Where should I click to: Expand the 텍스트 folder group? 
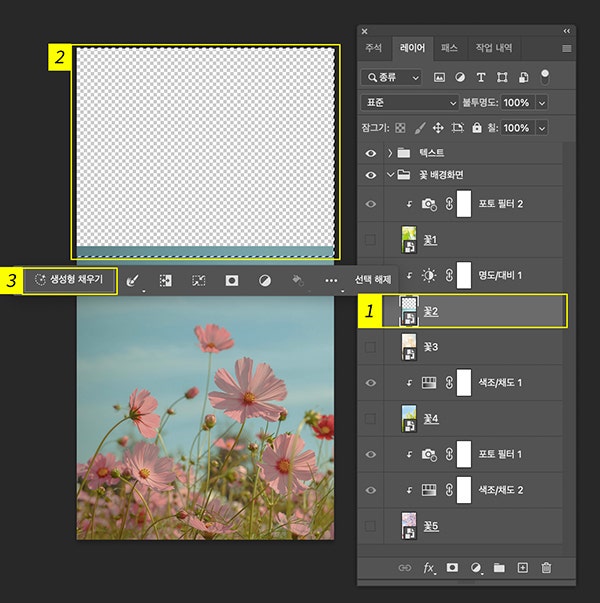(388, 153)
